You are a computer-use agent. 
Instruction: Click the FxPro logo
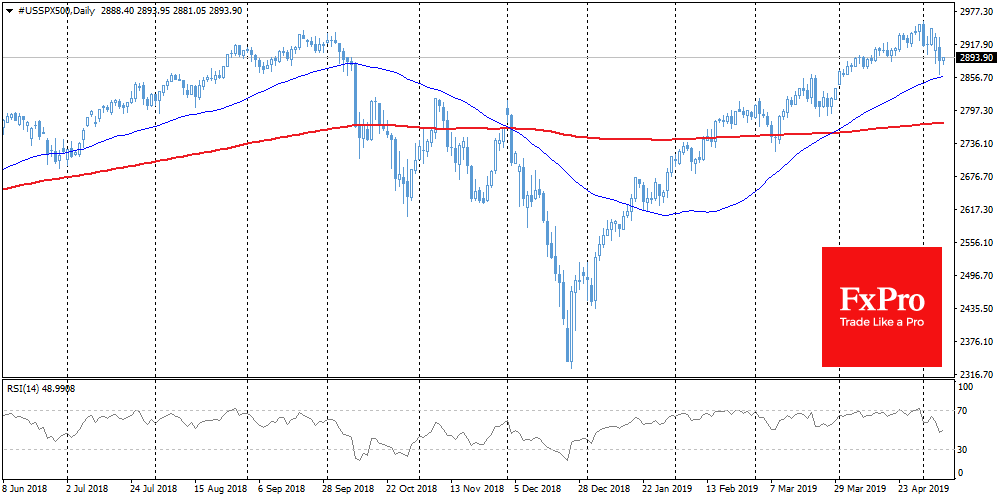click(881, 299)
